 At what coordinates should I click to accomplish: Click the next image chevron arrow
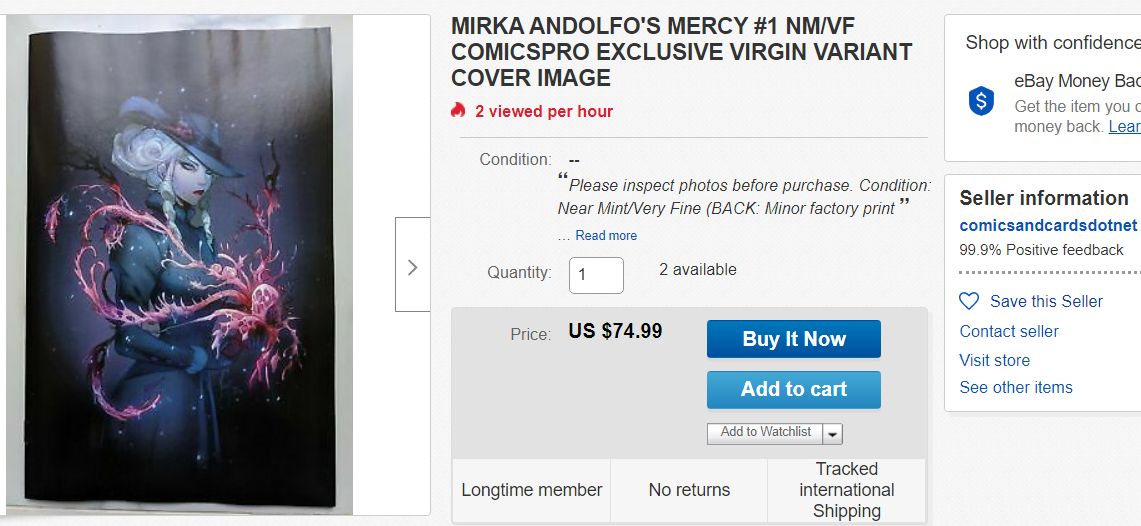point(412,267)
